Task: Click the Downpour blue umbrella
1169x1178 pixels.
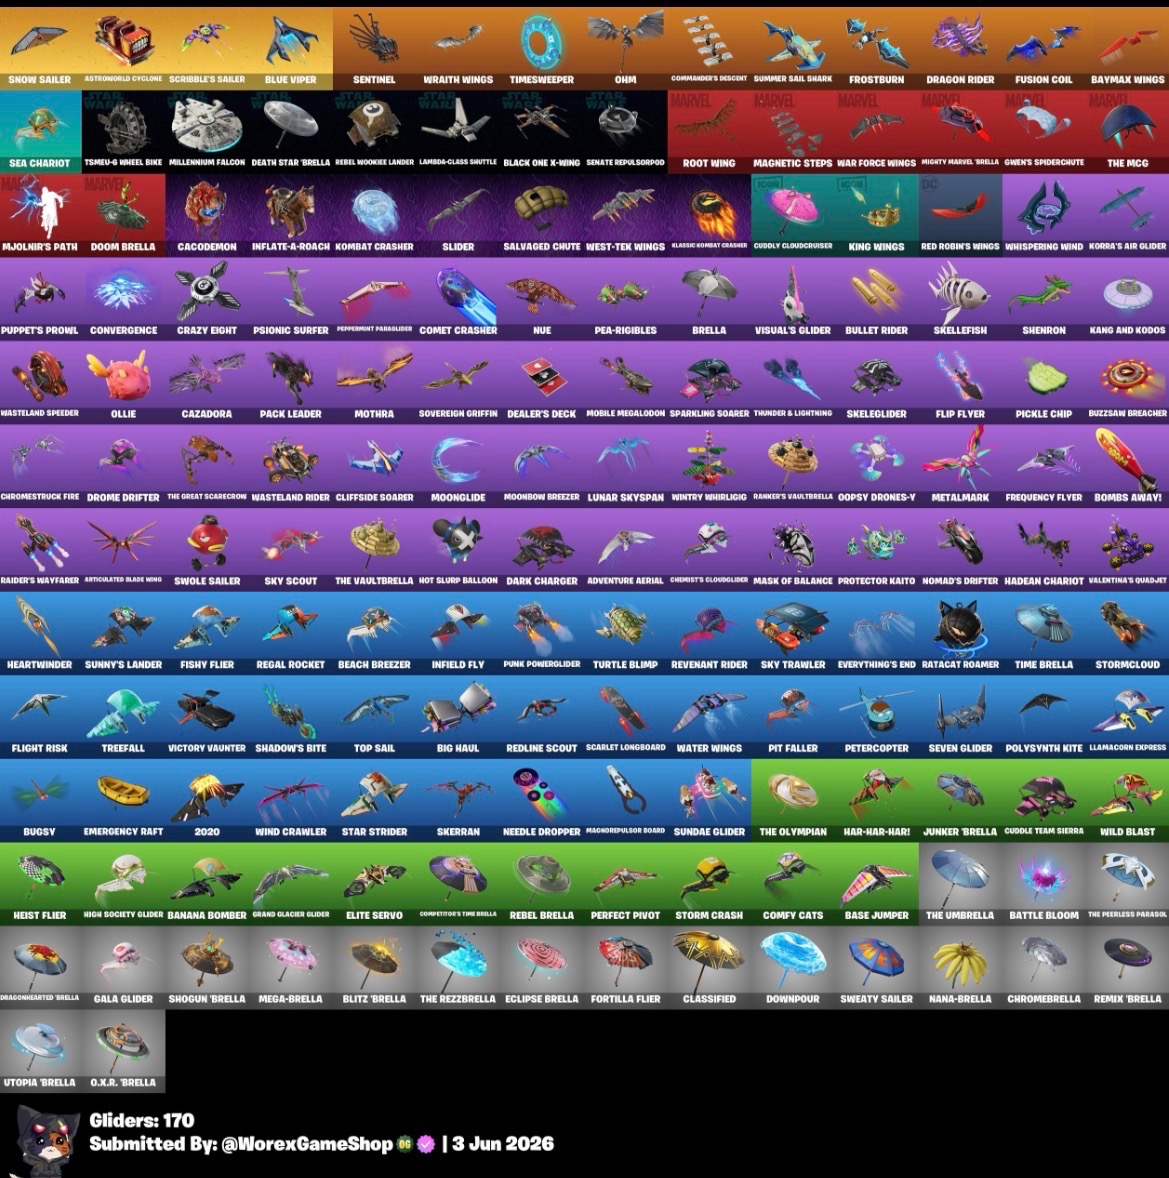Action: point(793,966)
